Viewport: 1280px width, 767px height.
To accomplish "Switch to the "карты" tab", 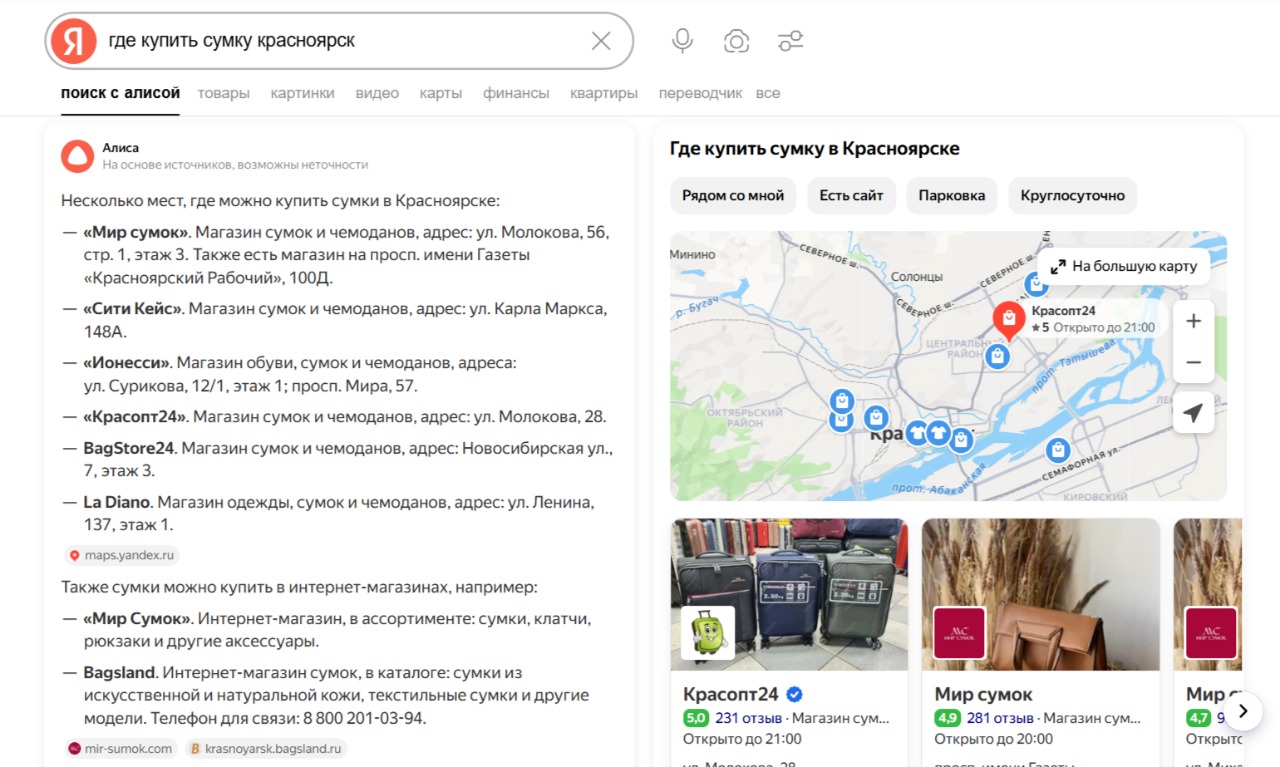I will click(x=441, y=93).
